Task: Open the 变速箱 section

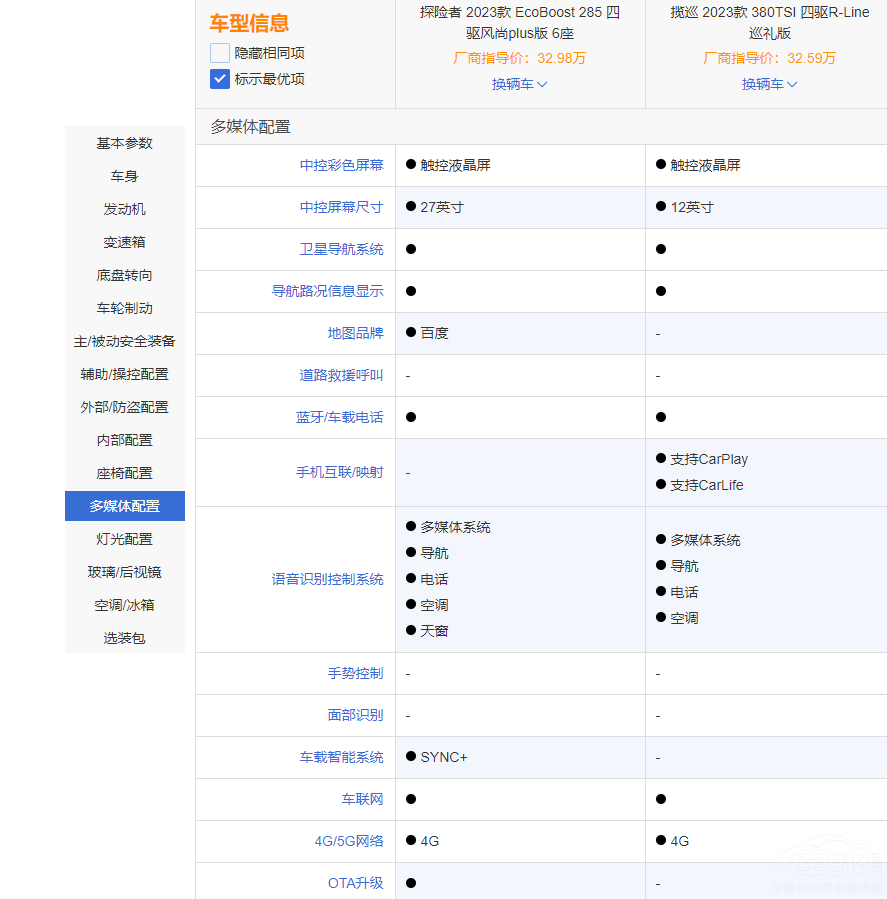Action: click(x=124, y=242)
